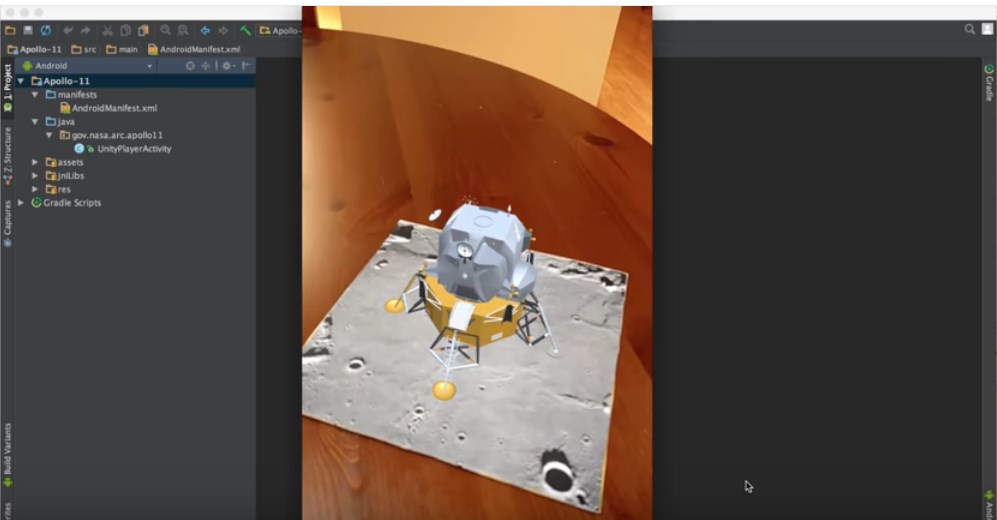
Task: Select Apollo-11 in the breadcrumb bar
Action: [x=34, y=49]
